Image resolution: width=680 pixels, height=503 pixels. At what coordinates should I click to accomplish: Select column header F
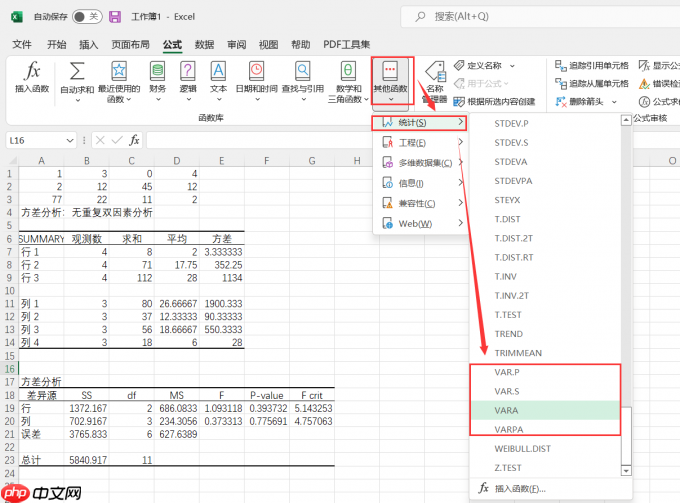tap(267, 161)
